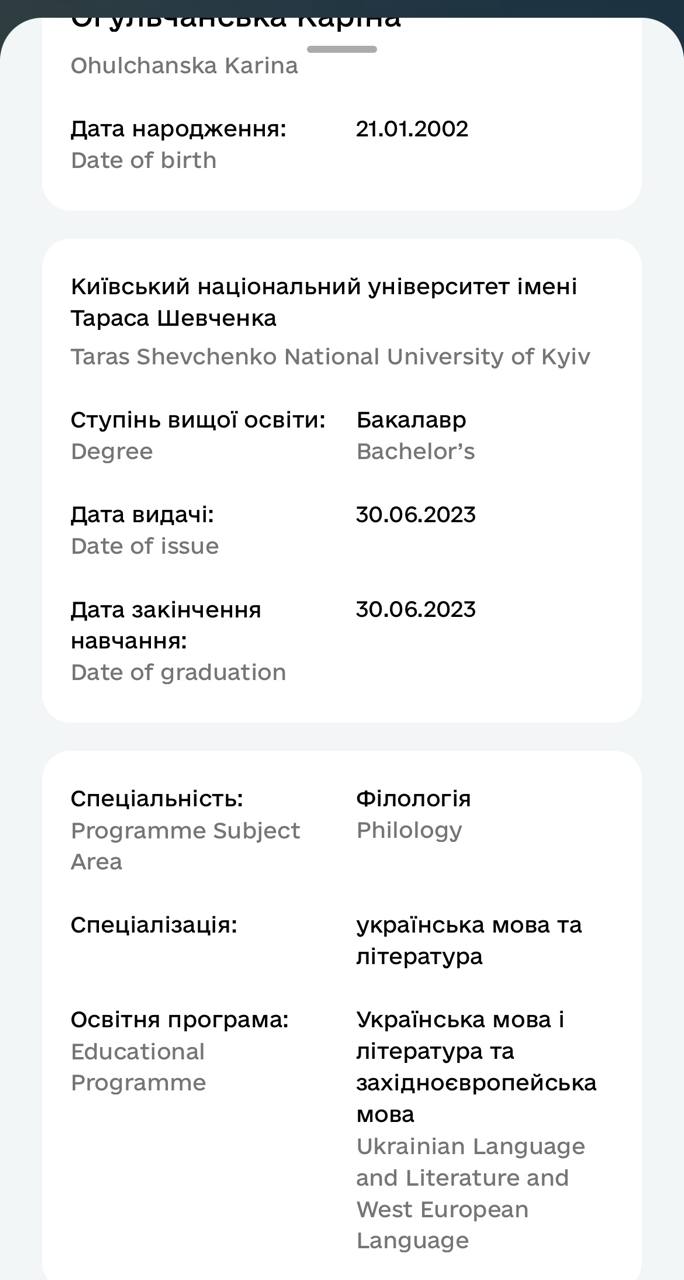Tap the 'Philology' translation text
Screen dimensions: 684x1280
click(409, 830)
